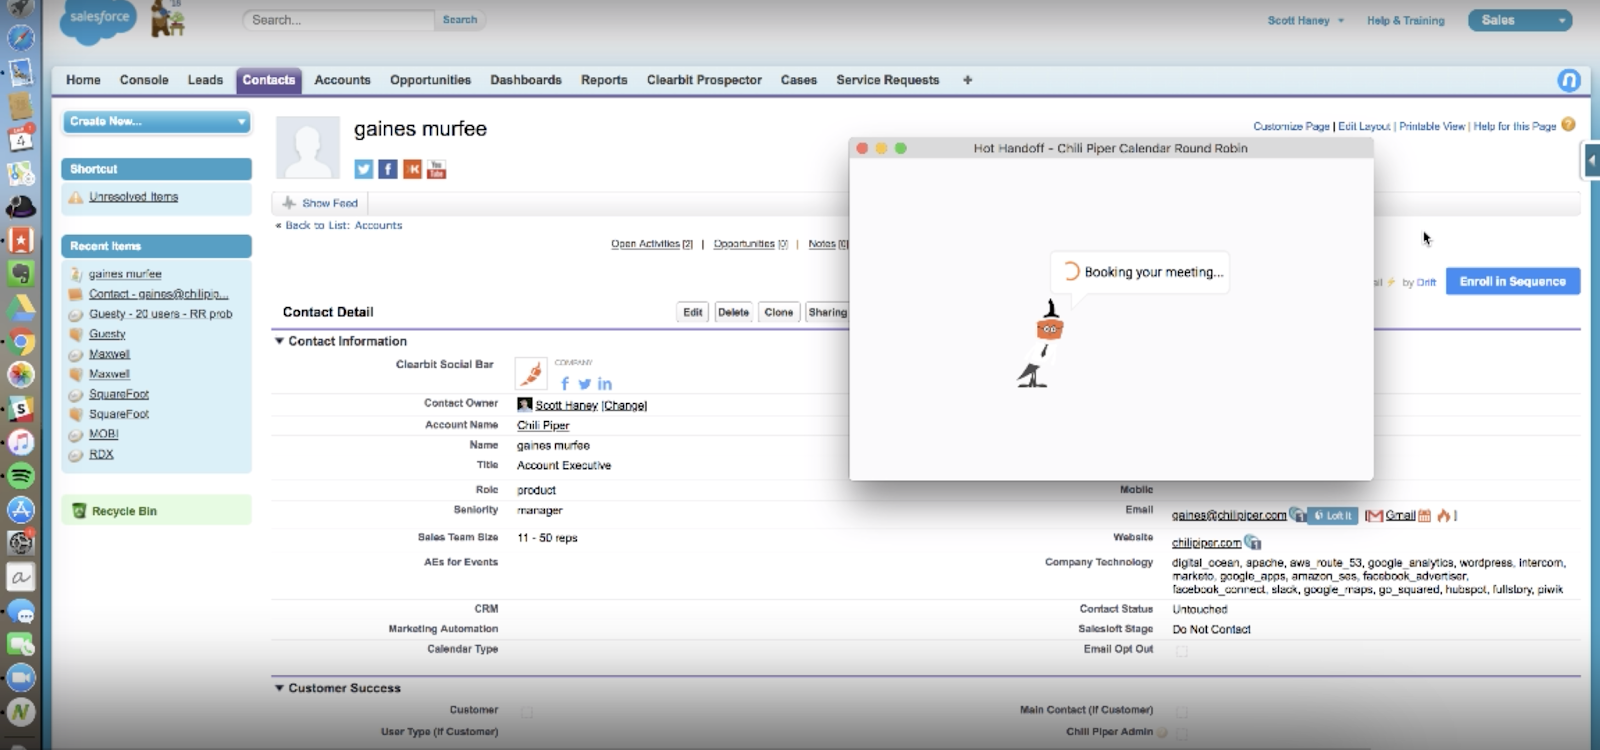Click Twitter icon in Clearbit Social Bar
This screenshot has height=750, width=1600.
(x=585, y=384)
